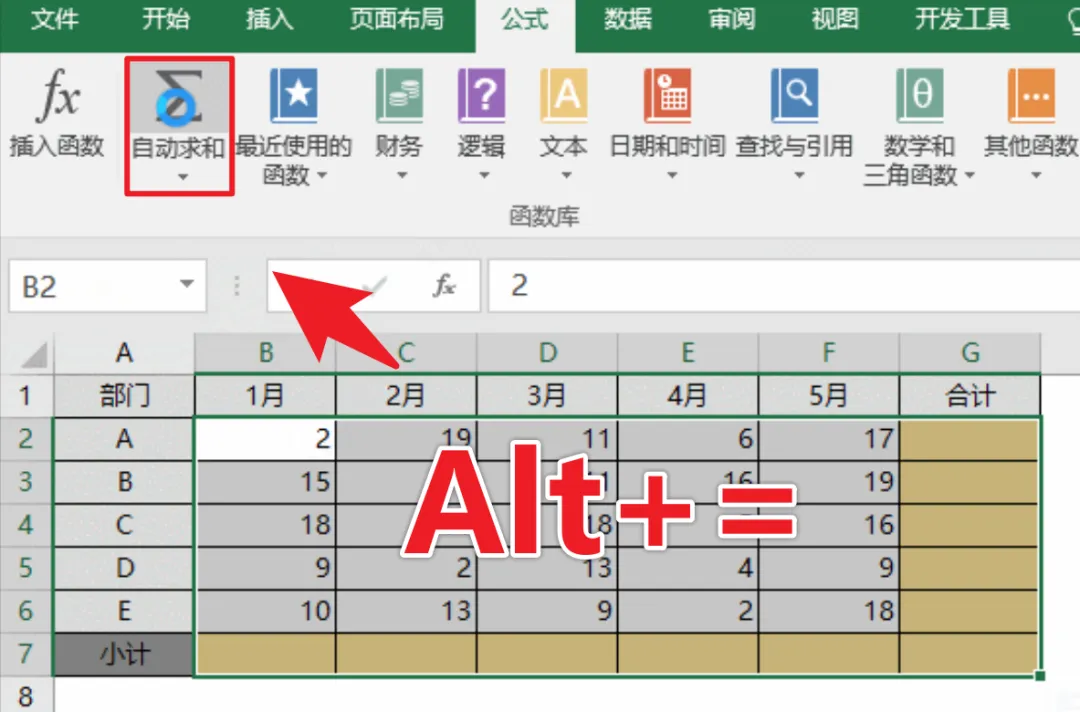Open the Name Box dropdown arrow

[186, 284]
